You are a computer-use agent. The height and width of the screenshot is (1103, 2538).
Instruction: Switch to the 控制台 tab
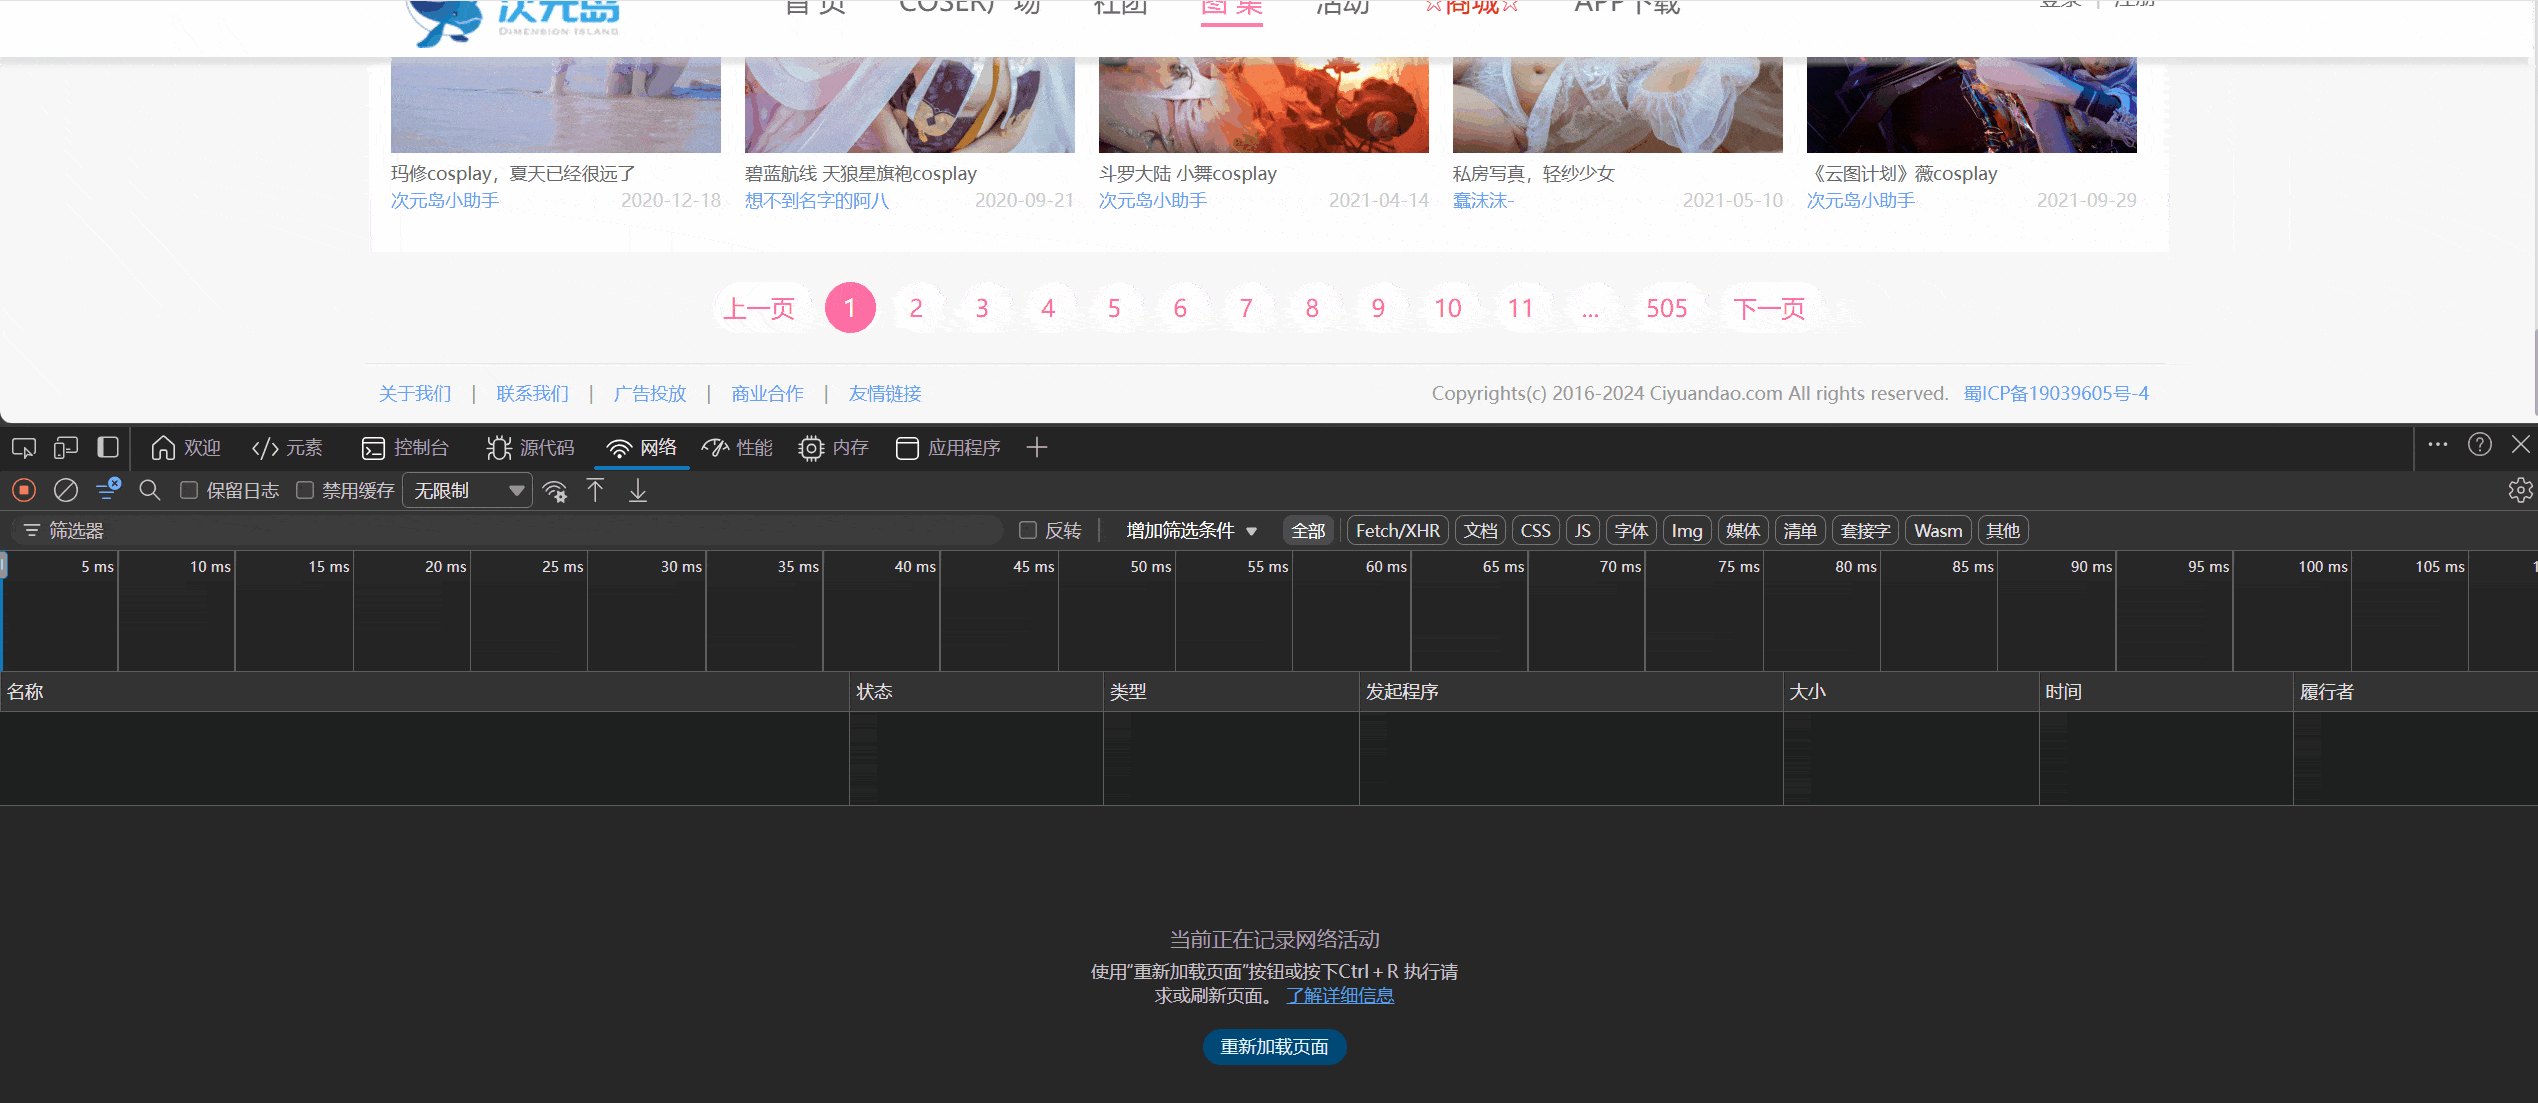(x=405, y=448)
